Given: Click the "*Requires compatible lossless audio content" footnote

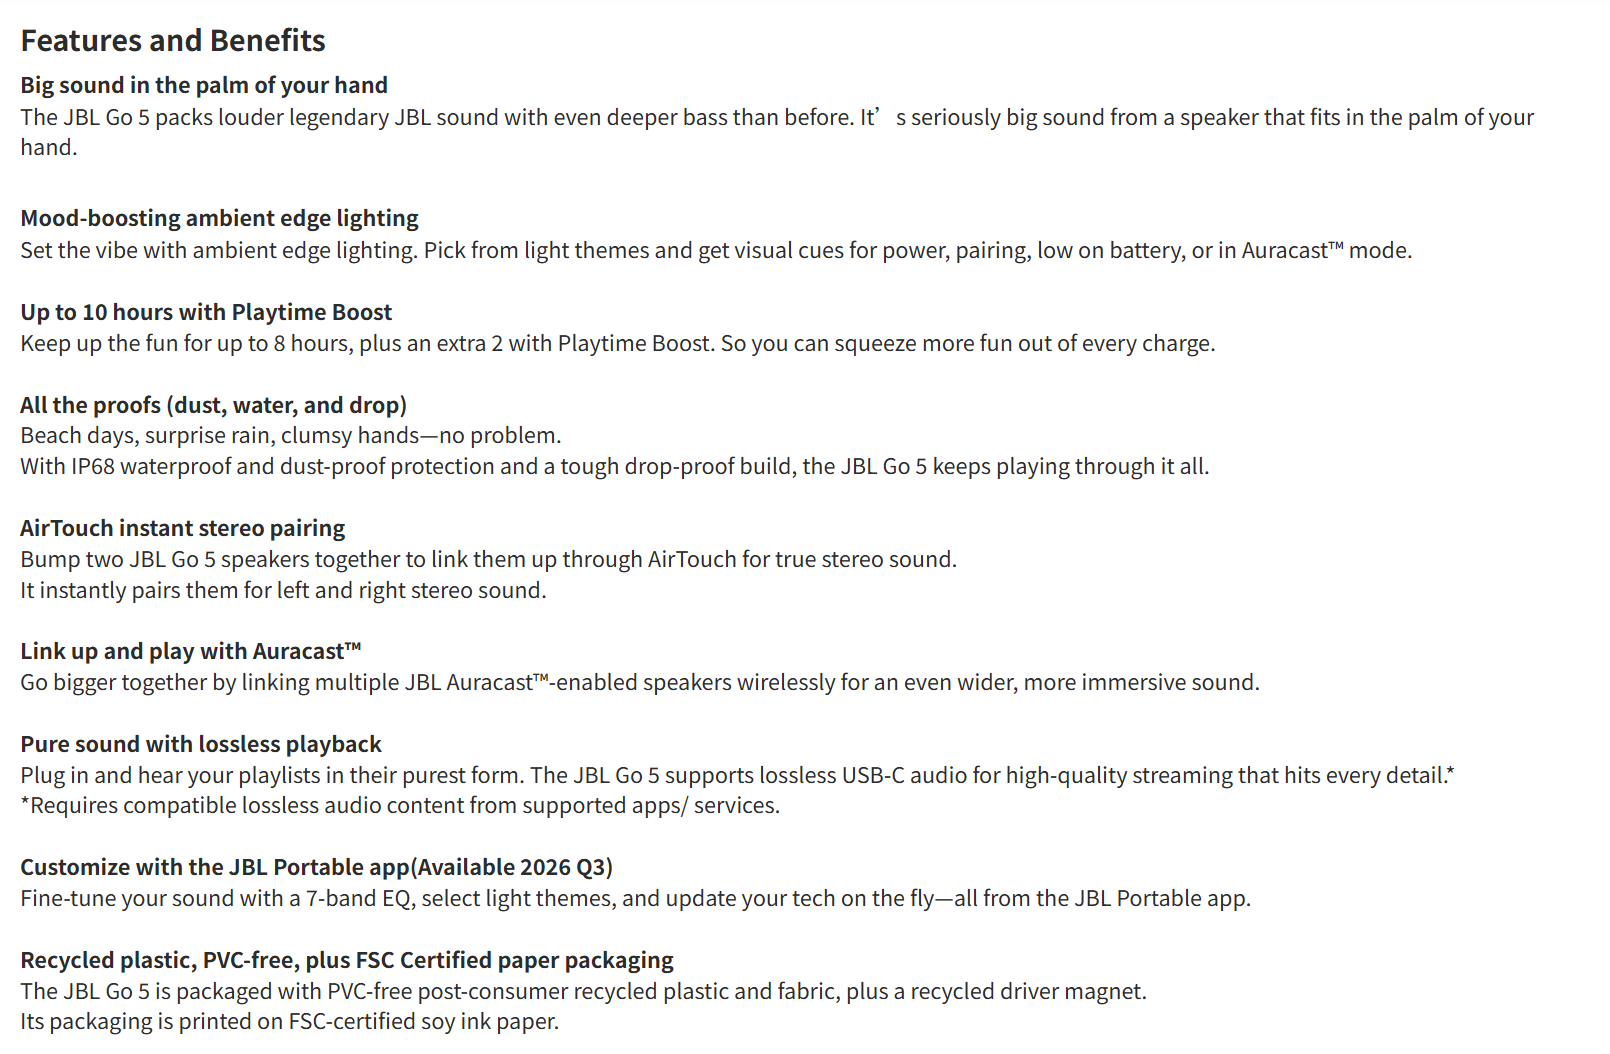Looking at the screenshot, I should click(x=400, y=805).
